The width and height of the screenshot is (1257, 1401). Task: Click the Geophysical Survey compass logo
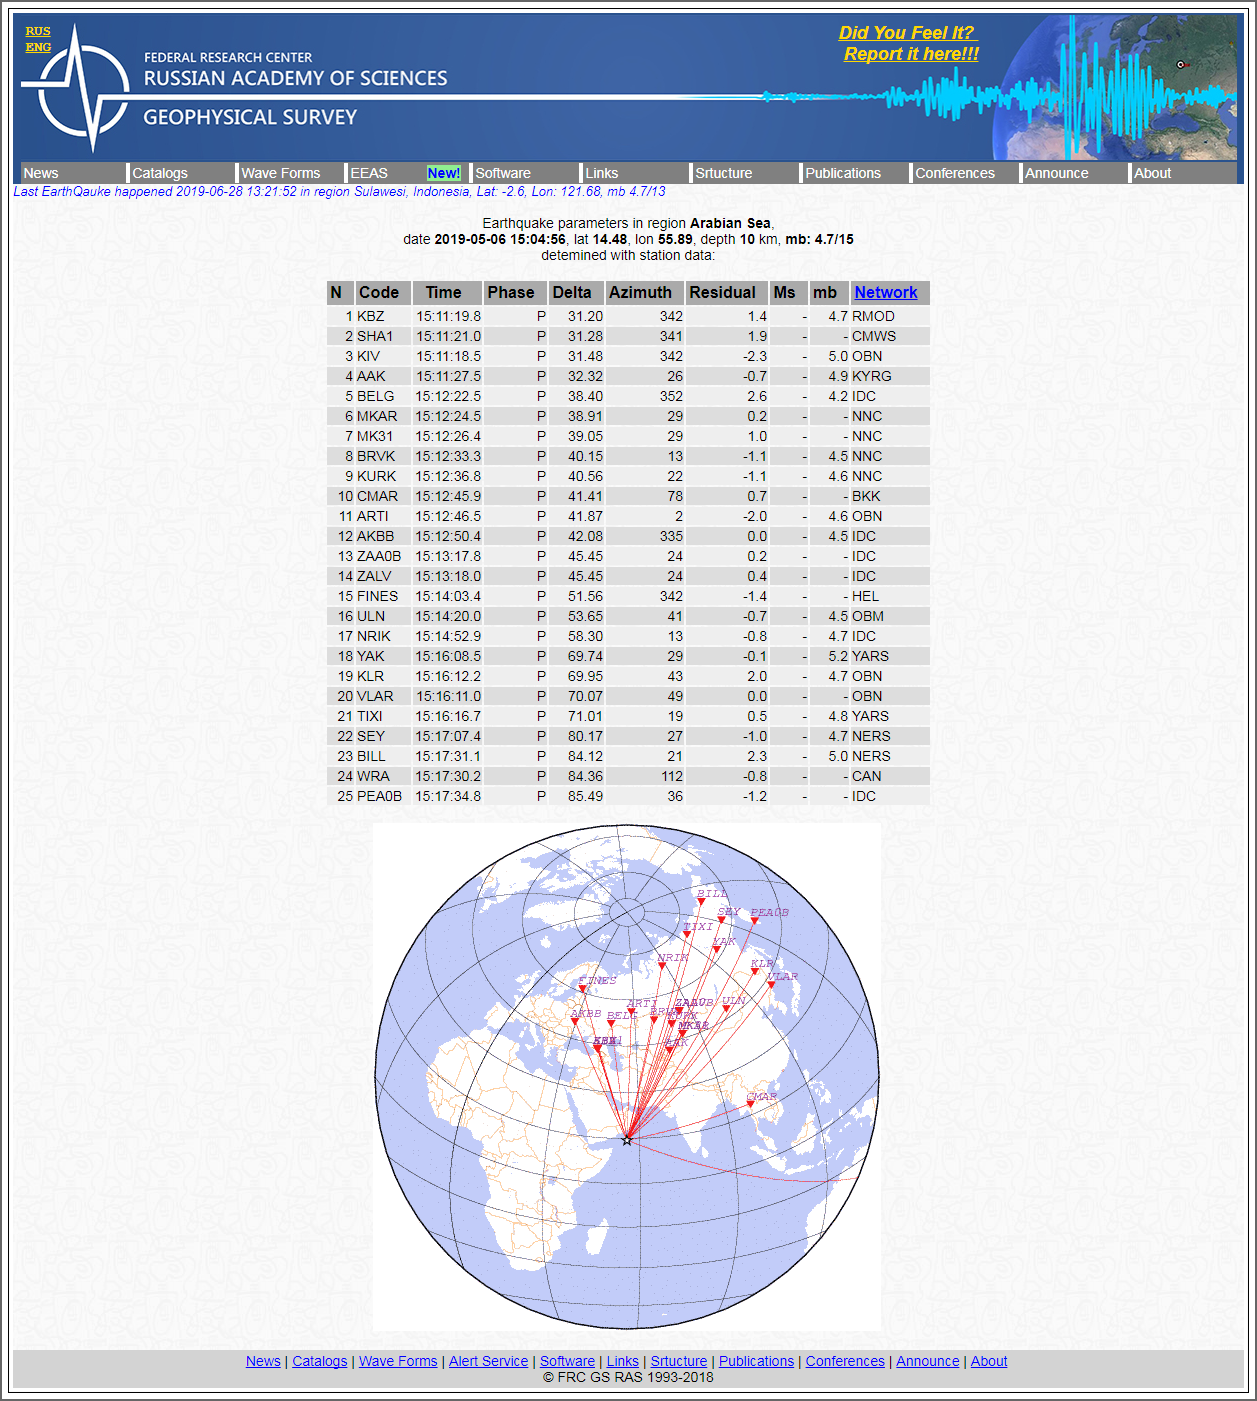coord(78,89)
